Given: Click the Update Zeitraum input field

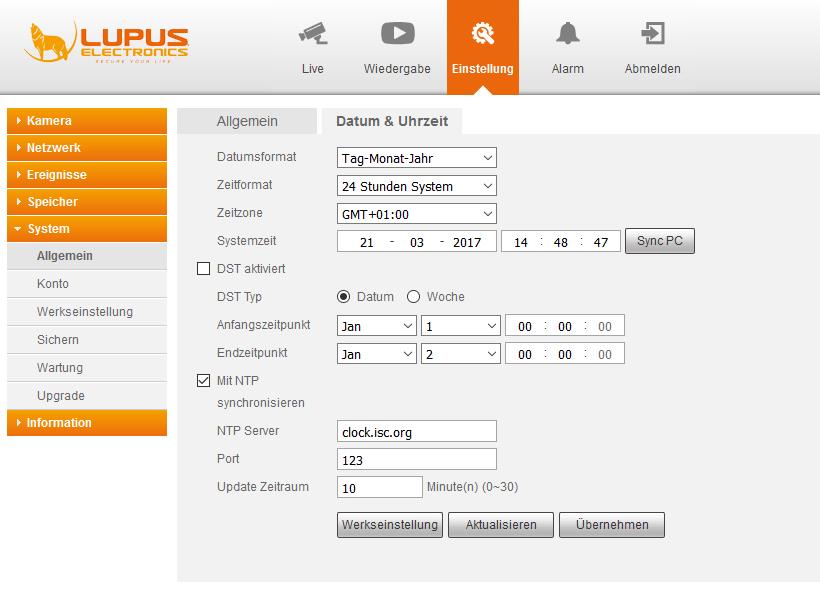Looking at the screenshot, I should pyautogui.click(x=380, y=488).
